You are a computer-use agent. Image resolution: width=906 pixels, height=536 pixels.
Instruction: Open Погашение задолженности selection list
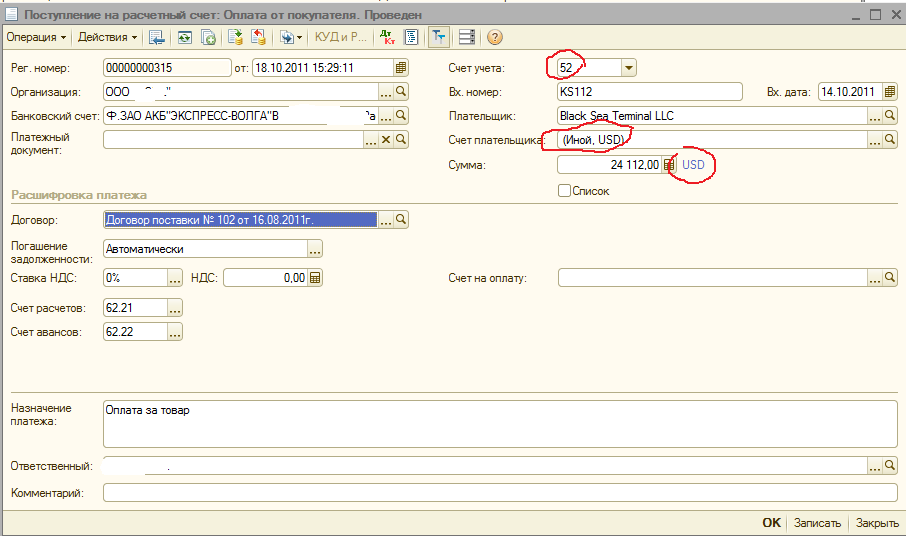315,249
